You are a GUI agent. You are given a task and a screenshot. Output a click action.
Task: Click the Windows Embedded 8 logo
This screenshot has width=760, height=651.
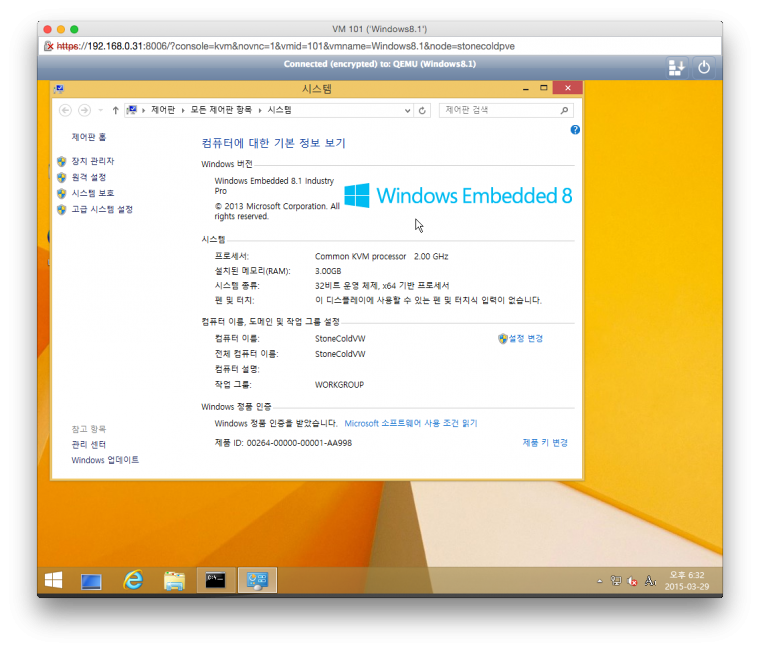(458, 195)
